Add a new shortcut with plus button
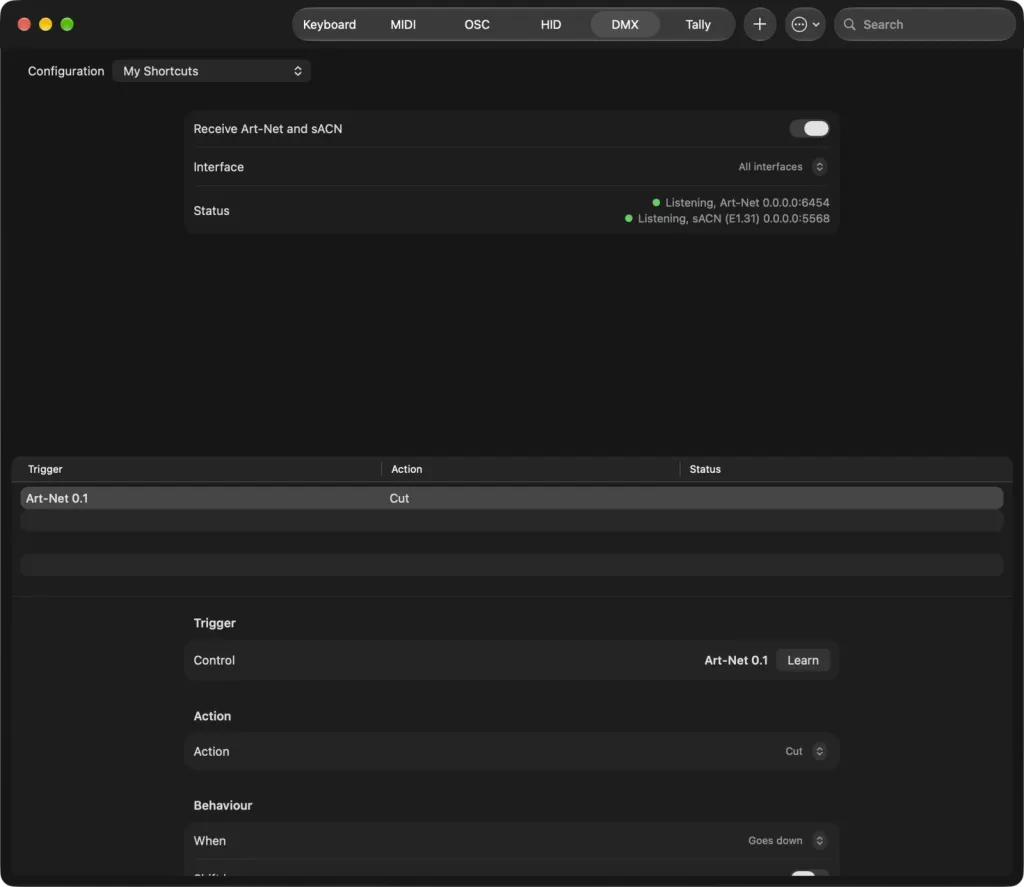 (x=760, y=24)
